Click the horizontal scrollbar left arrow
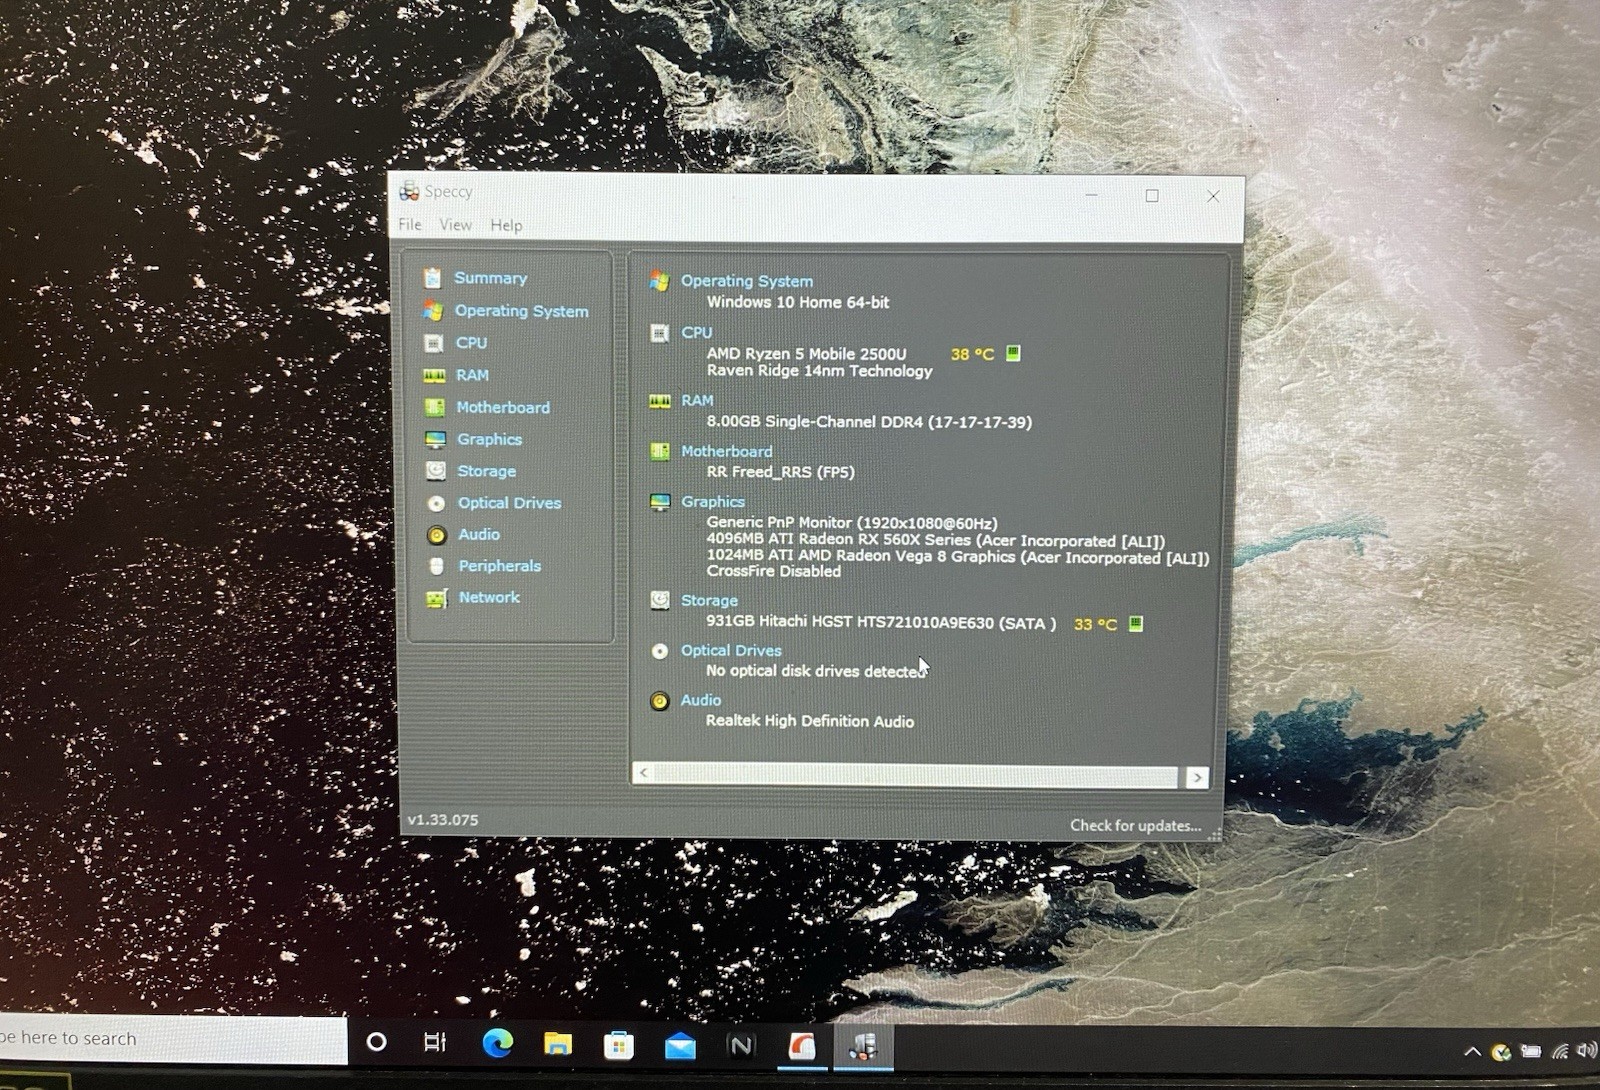Viewport: 1600px width, 1090px height. 643,773
